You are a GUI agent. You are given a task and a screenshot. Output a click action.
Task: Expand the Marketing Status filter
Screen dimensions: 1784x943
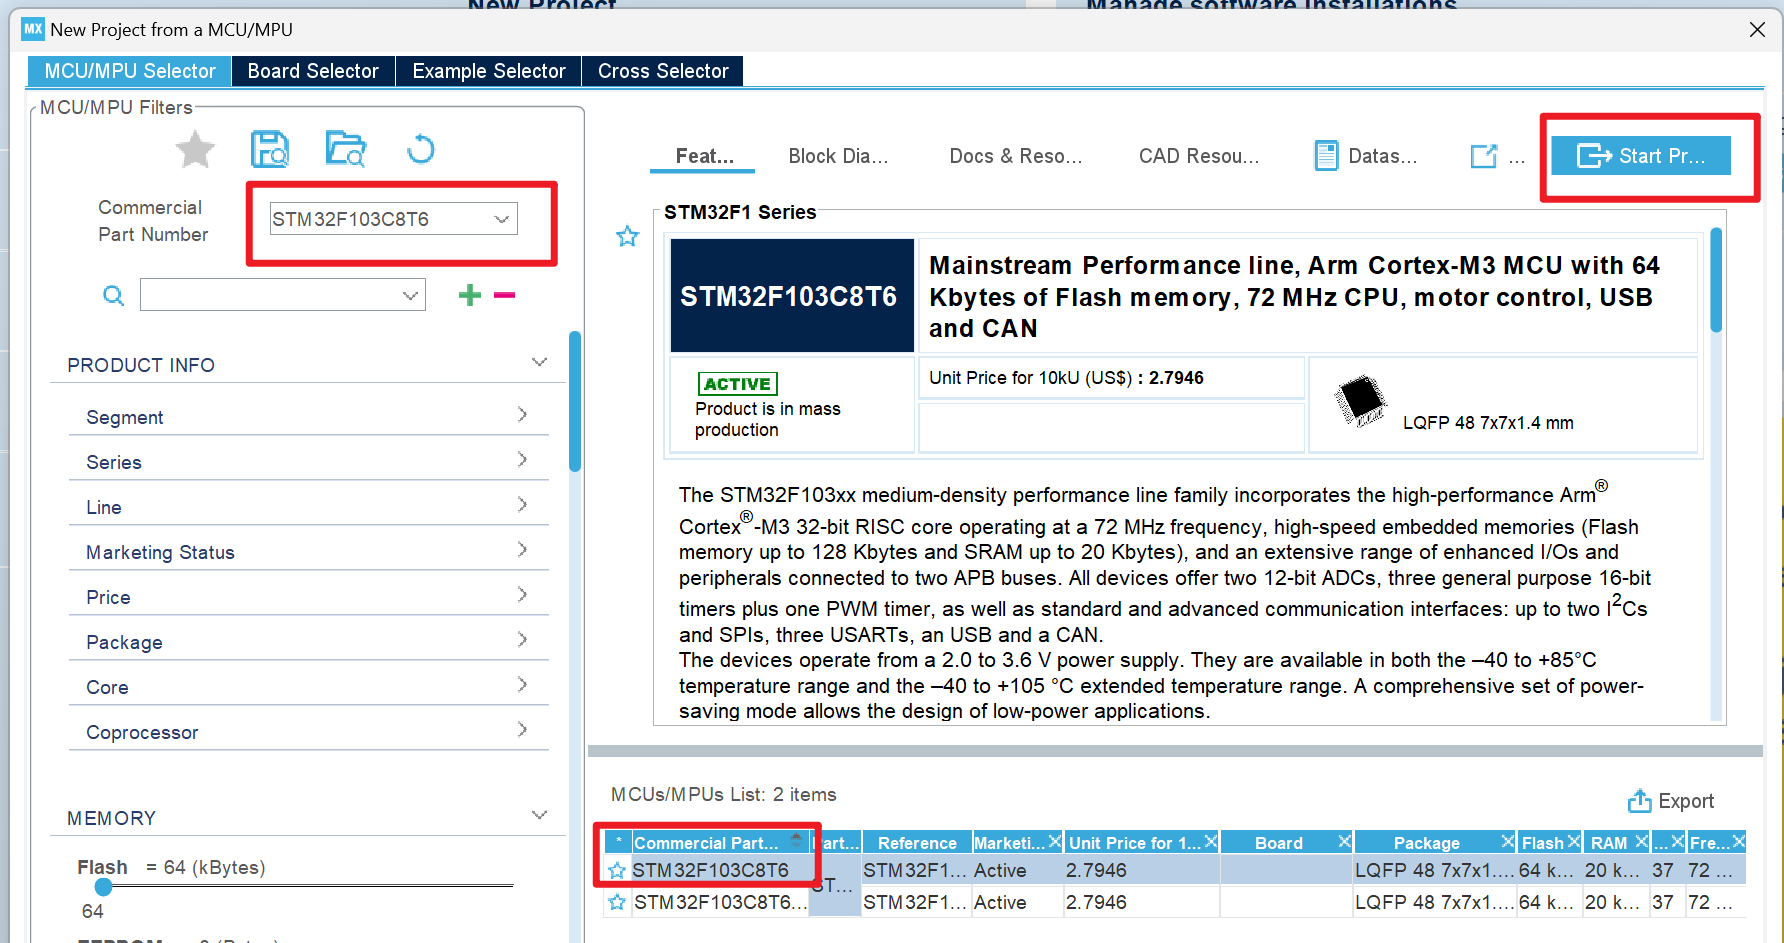tap(309, 551)
